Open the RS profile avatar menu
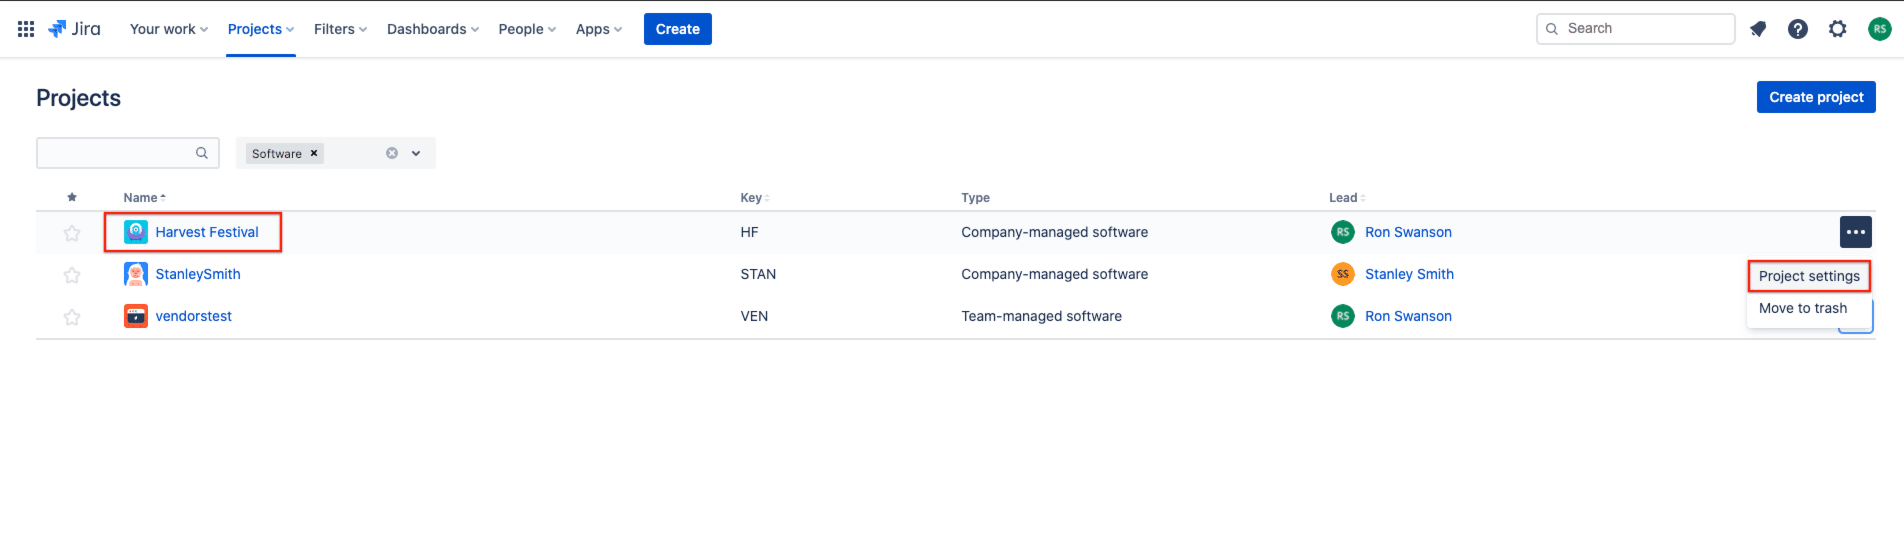The height and width of the screenshot is (534, 1904). click(1880, 29)
